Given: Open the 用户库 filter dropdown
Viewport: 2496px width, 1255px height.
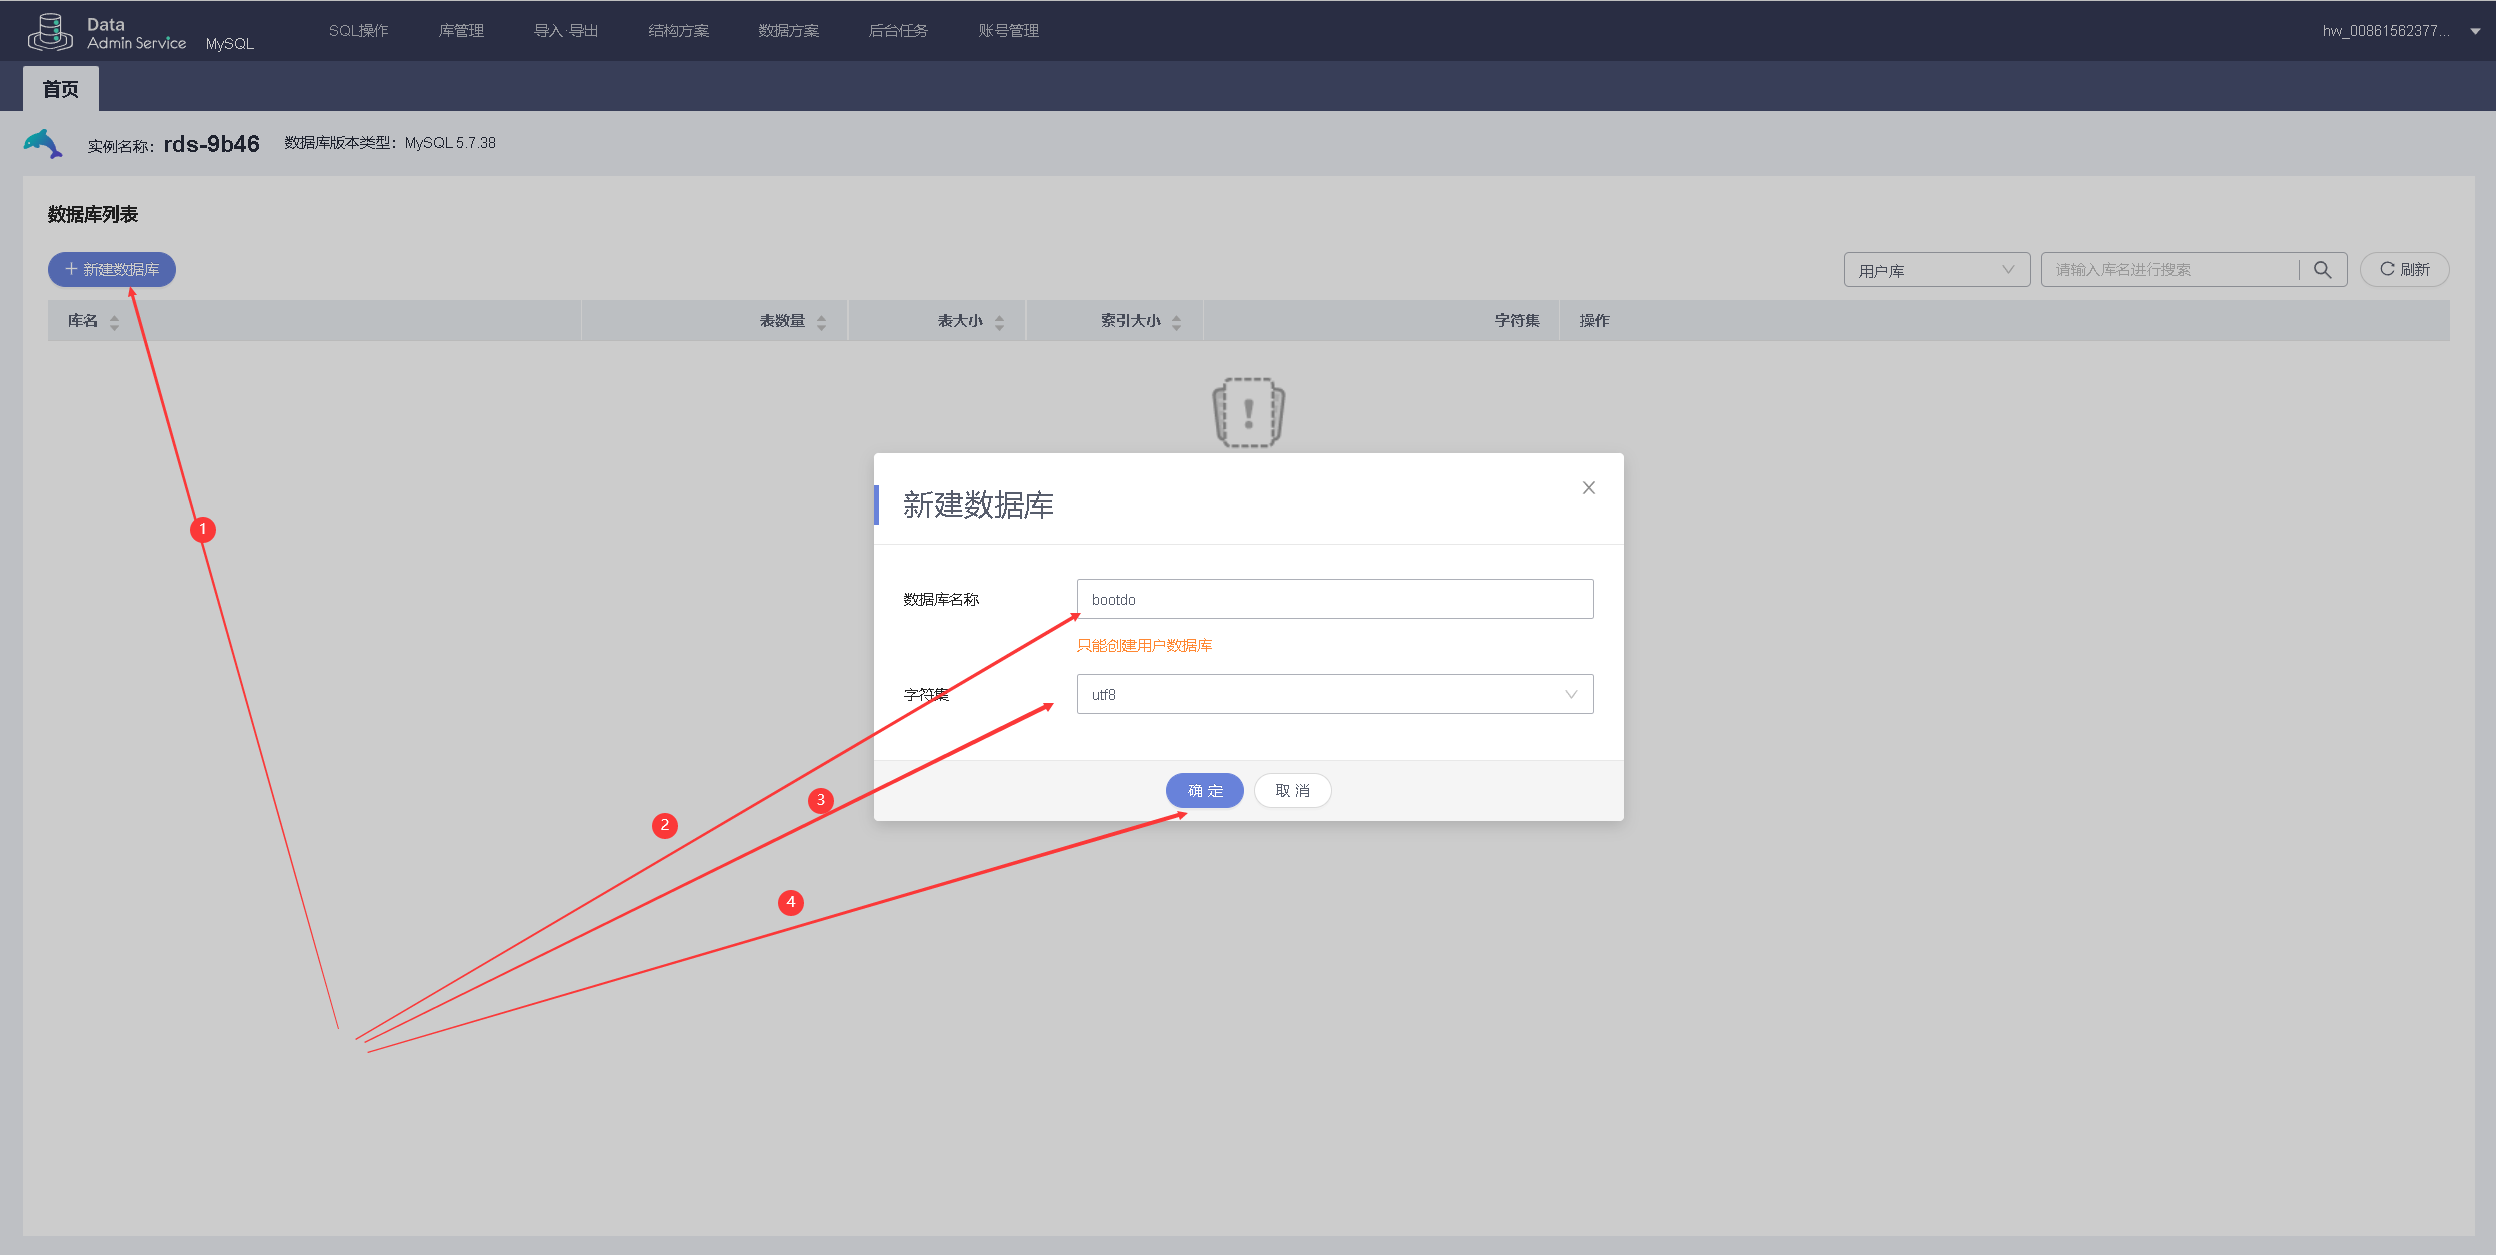Looking at the screenshot, I should [1936, 269].
